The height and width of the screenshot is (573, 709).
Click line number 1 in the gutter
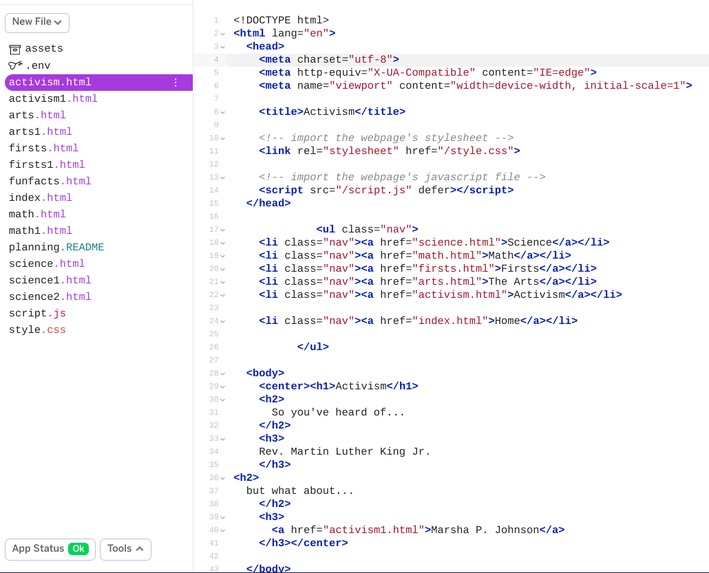pyautogui.click(x=216, y=20)
